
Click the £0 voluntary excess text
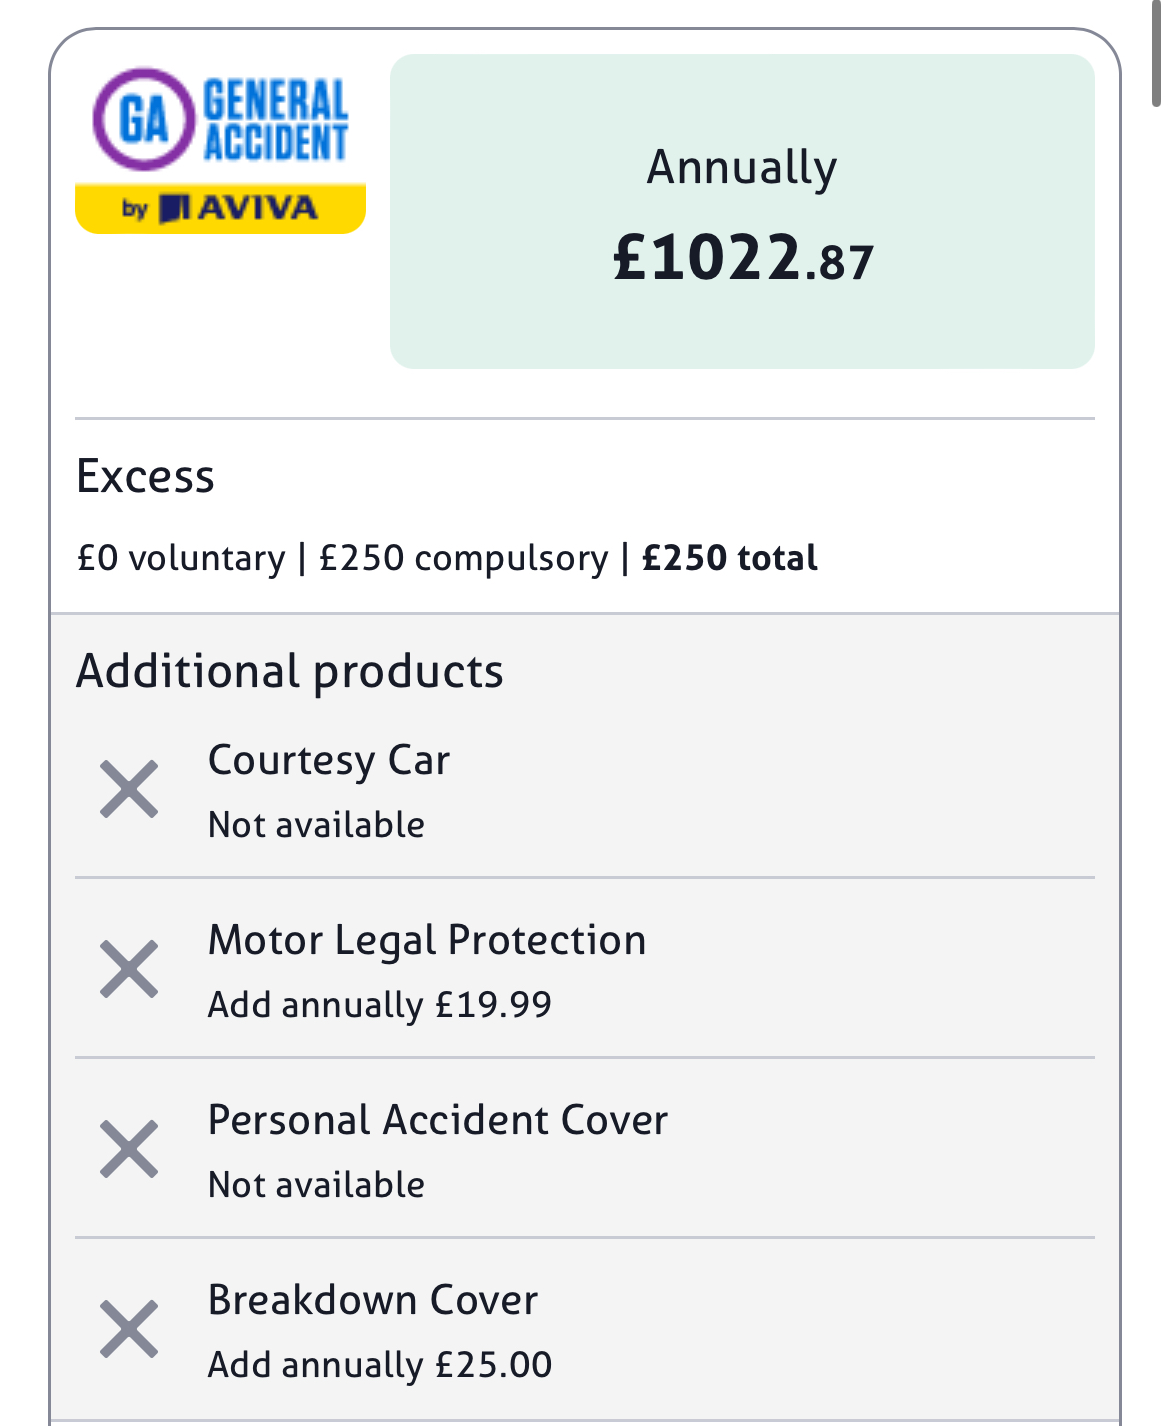click(181, 558)
